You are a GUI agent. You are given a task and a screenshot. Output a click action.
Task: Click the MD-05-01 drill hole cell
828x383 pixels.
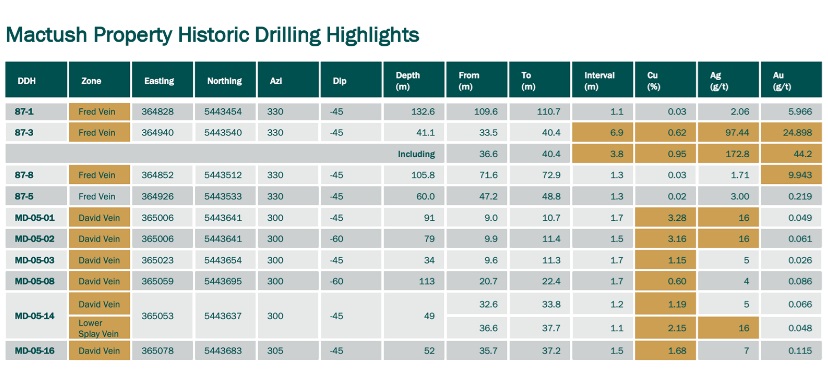(x=36, y=218)
